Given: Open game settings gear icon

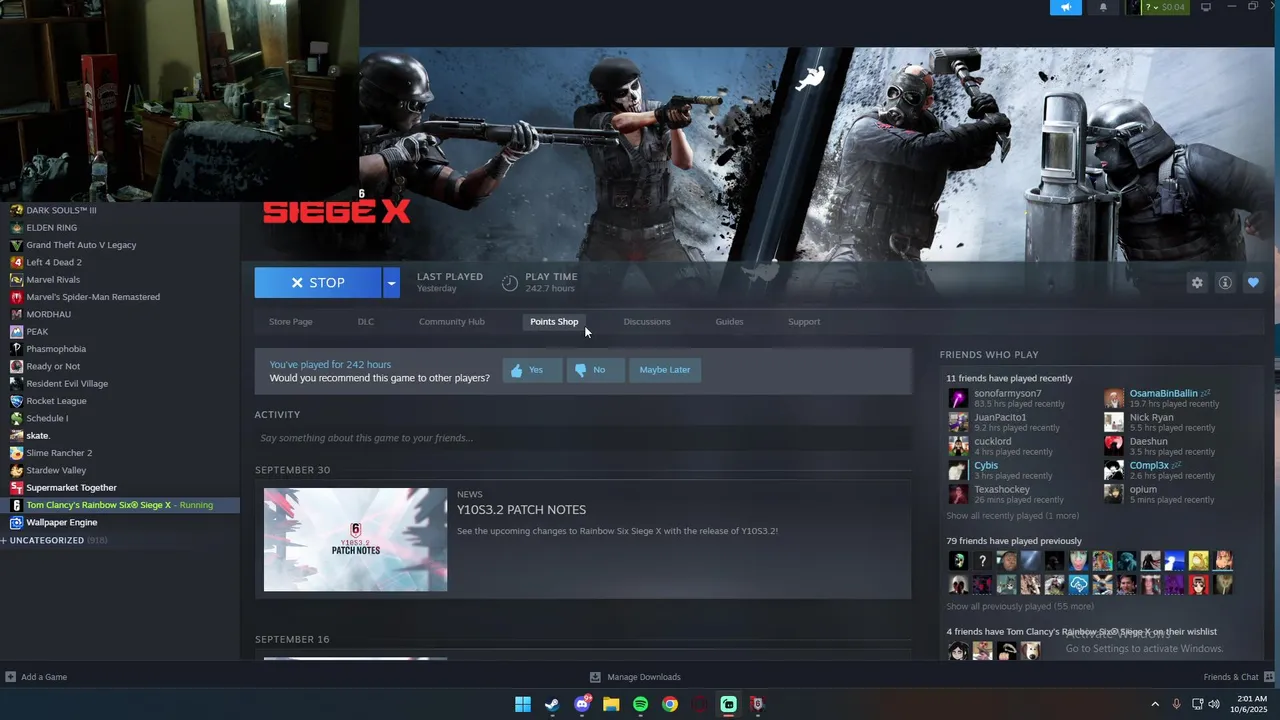Looking at the screenshot, I should tap(1197, 283).
